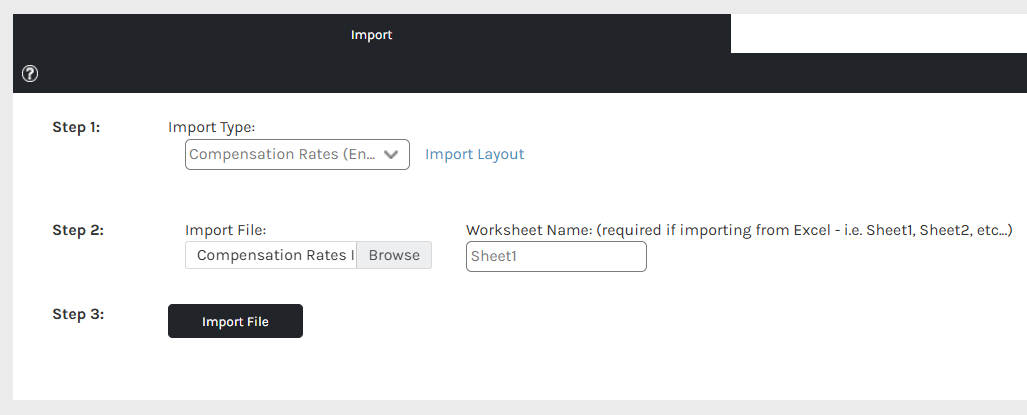1027x415 pixels.
Task: Click the Browse button for import file
Action: coord(394,255)
